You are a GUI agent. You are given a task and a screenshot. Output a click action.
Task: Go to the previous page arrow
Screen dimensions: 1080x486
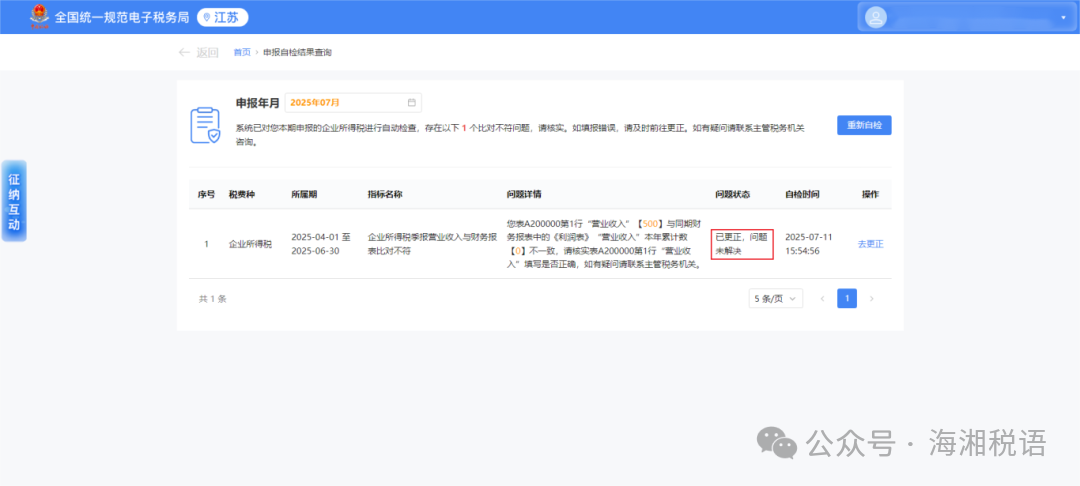pyautogui.click(x=822, y=299)
